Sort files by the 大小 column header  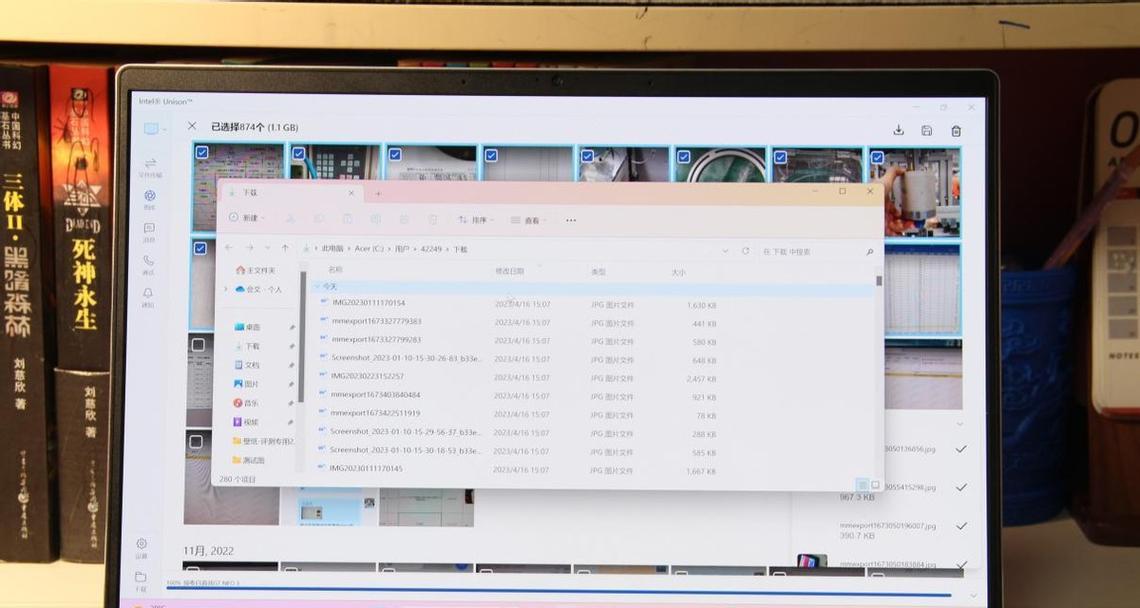click(x=678, y=272)
